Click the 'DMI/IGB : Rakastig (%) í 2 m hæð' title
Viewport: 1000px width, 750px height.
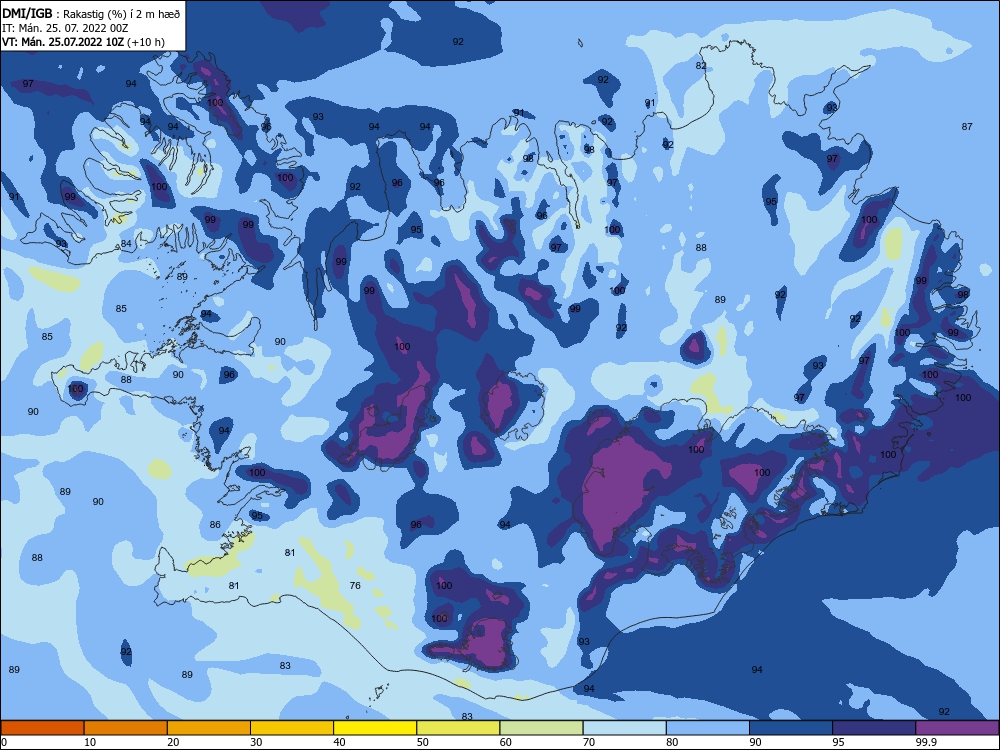(x=91, y=13)
